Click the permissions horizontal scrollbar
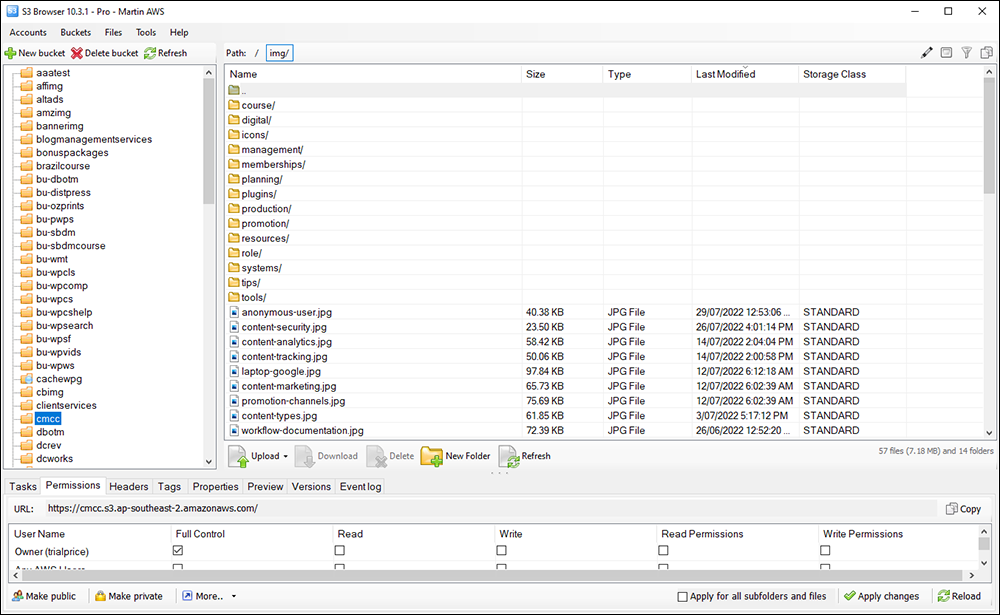 [x=492, y=575]
